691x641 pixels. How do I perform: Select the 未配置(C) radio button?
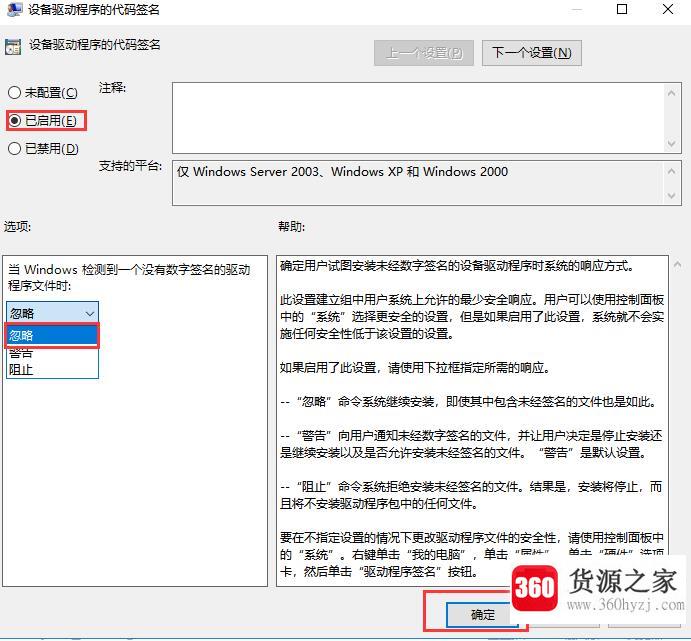pyautogui.click(x=43, y=93)
